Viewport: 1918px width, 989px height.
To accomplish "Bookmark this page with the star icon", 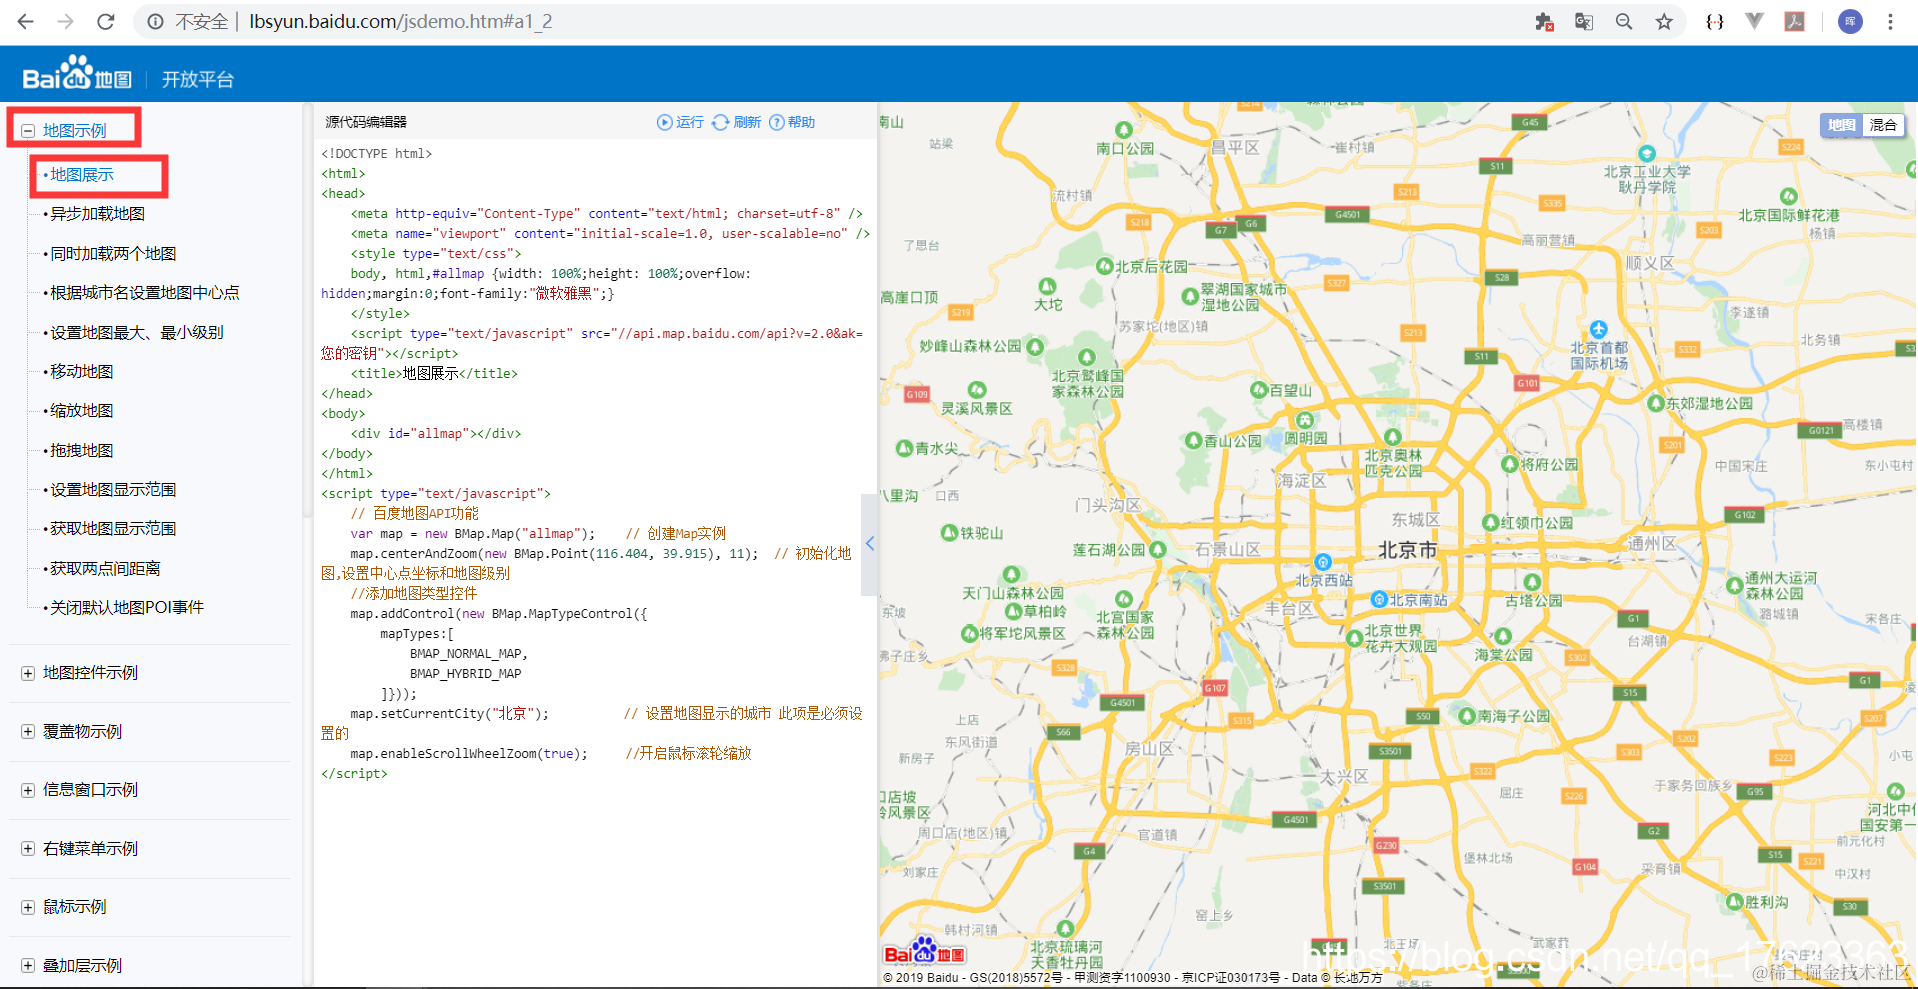I will click(x=1664, y=21).
